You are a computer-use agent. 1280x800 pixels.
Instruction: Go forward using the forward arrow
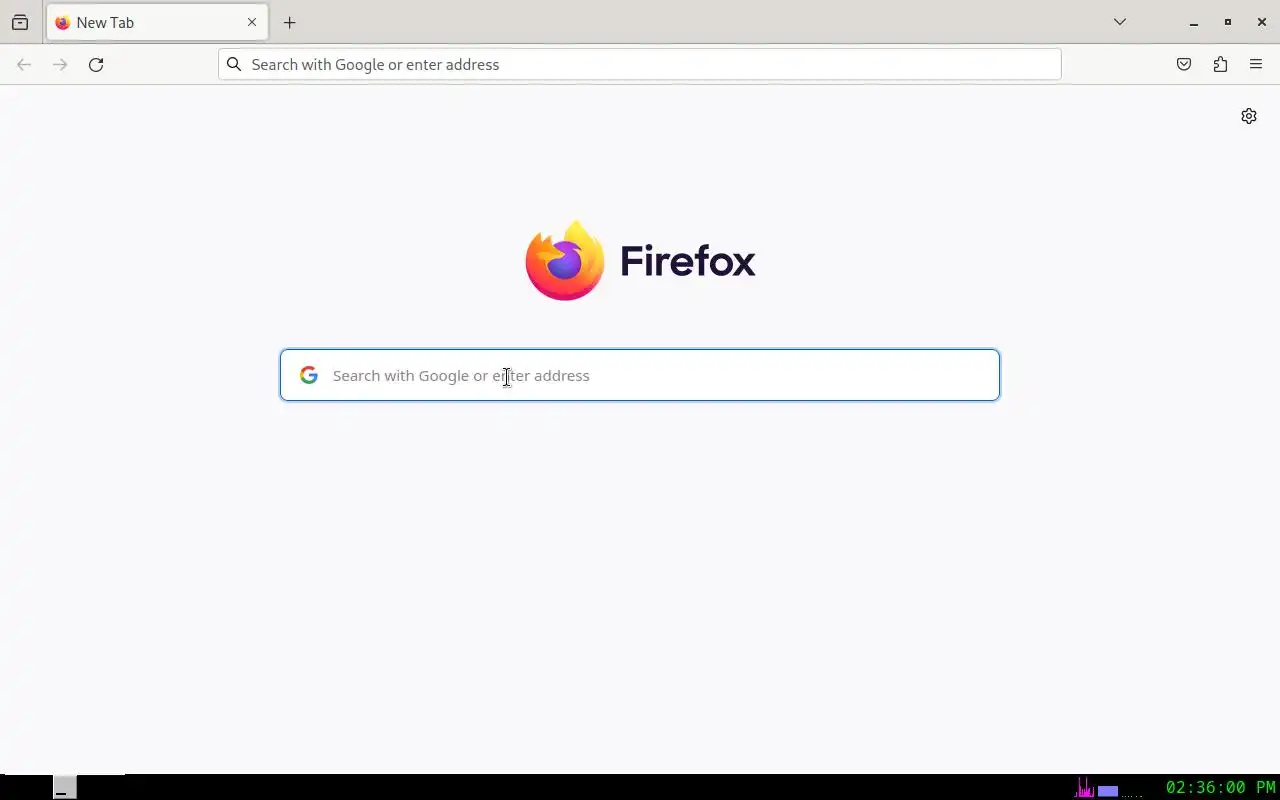click(60, 64)
